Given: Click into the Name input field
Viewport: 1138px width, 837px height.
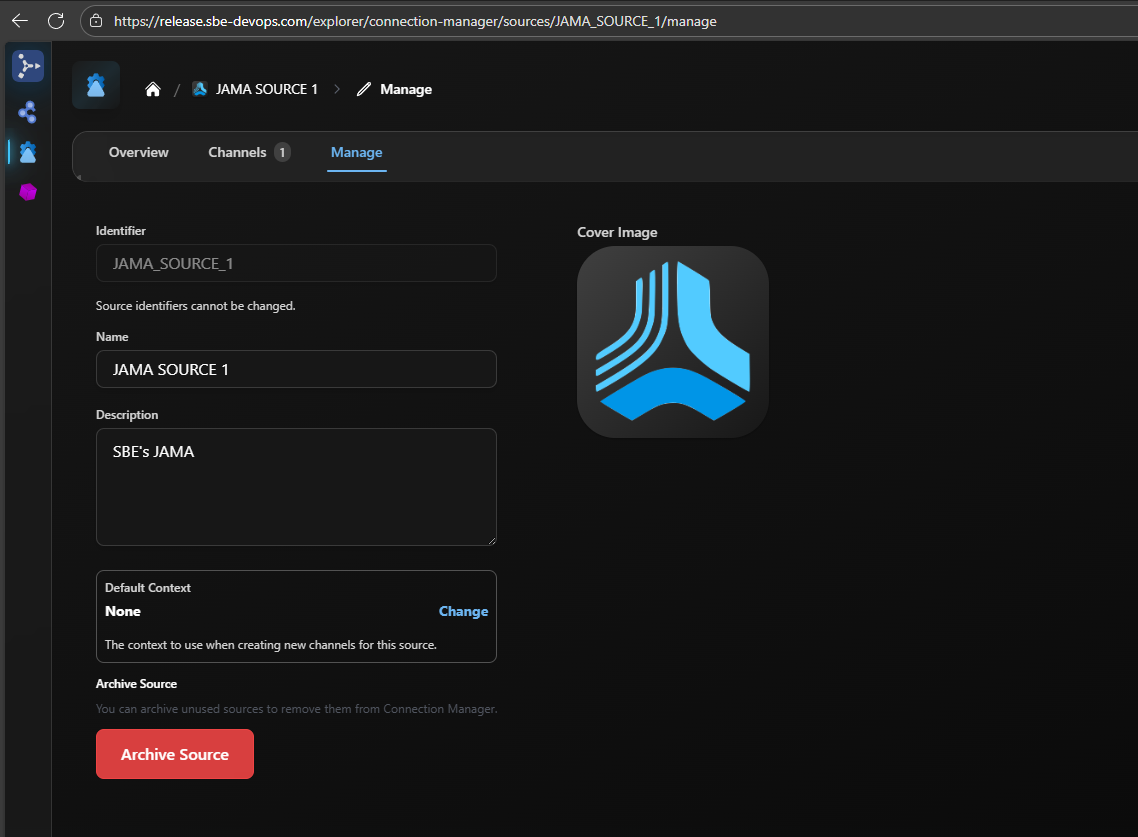Looking at the screenshot, I should pyautogui.click(x=296, y=369).
